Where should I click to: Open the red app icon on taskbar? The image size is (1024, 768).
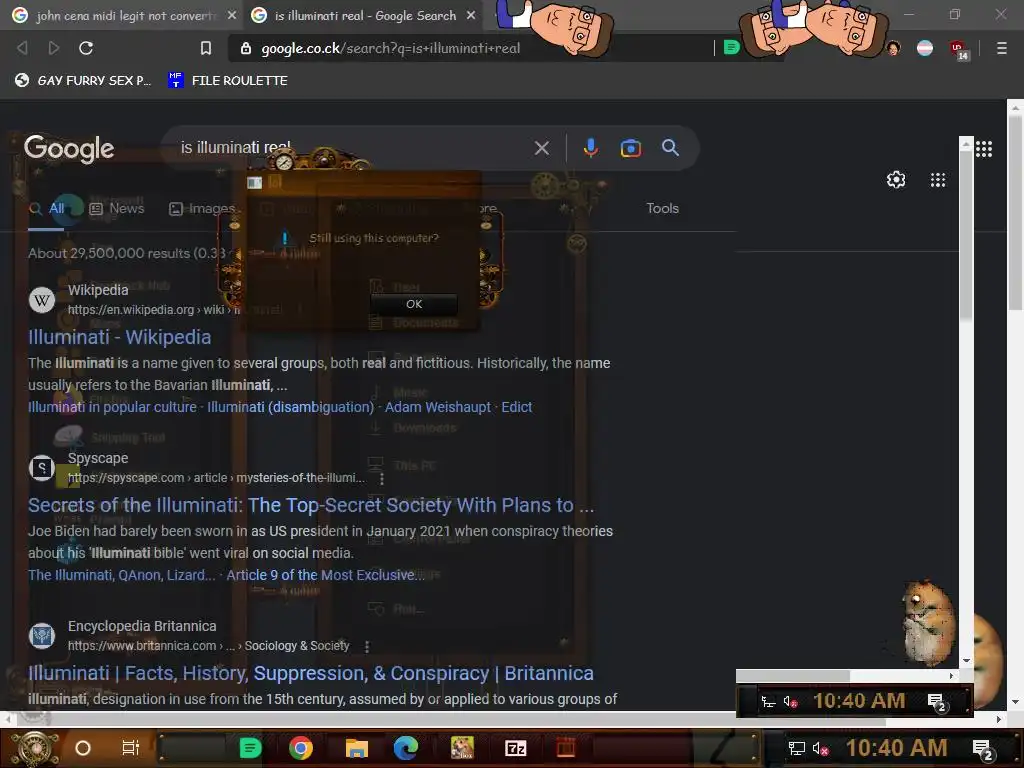pos(566,748)
